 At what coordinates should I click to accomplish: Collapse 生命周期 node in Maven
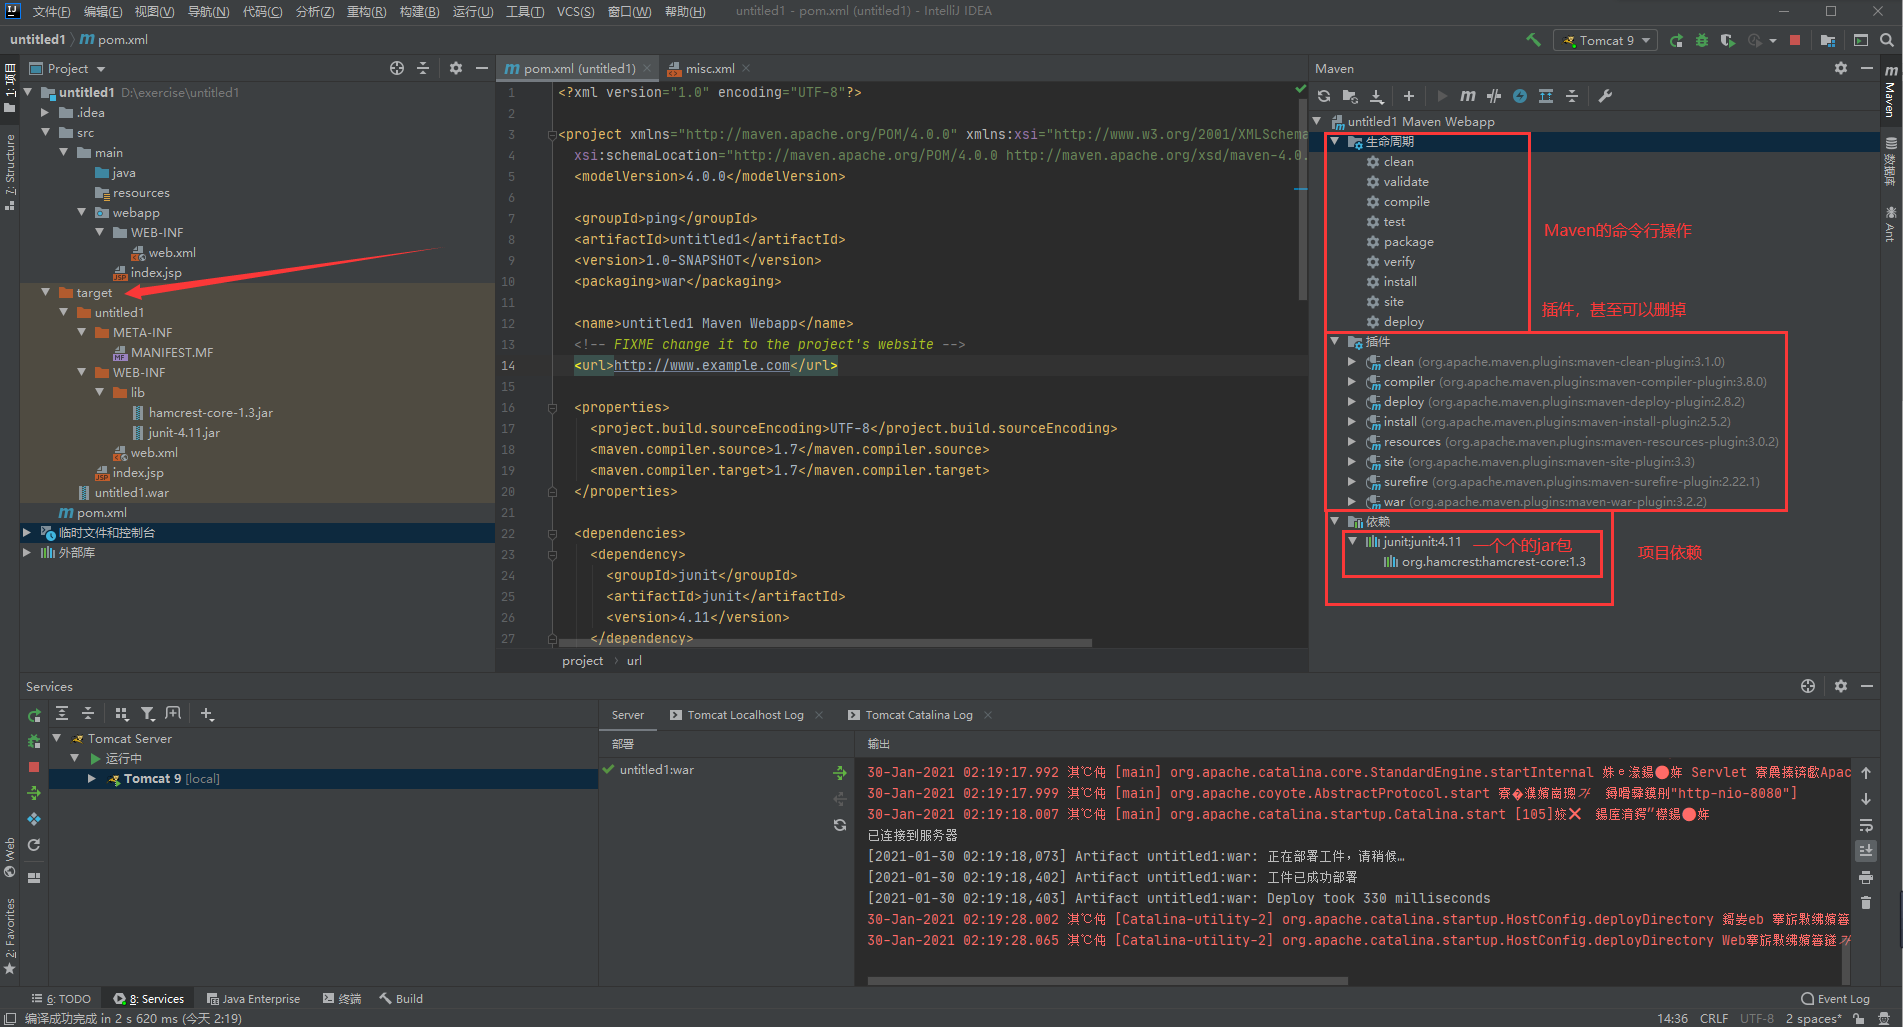[x=1334, y=141]
